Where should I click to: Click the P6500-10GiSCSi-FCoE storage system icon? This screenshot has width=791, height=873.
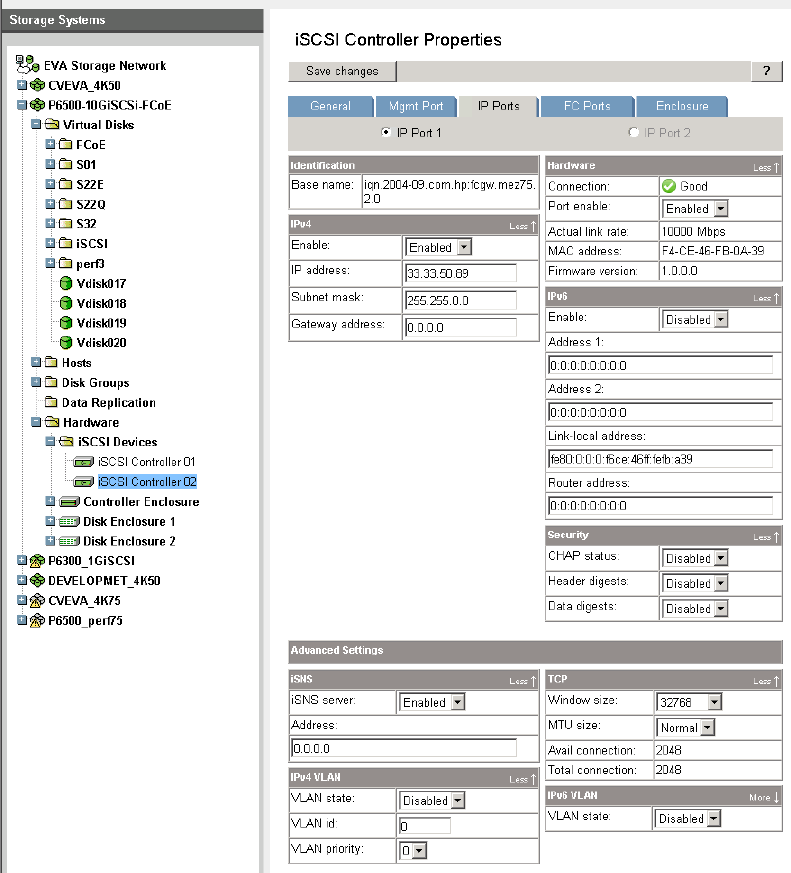pyautogui.click(x=37, y=105)
